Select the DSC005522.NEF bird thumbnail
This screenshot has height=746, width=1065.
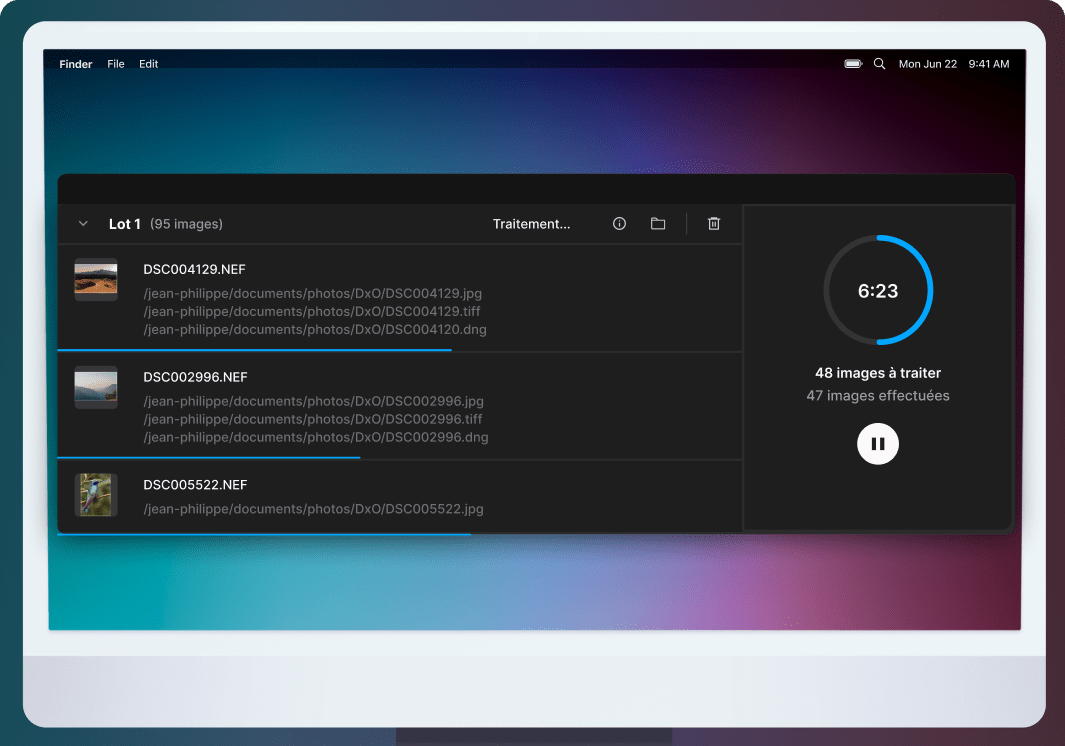pos(96,495)
